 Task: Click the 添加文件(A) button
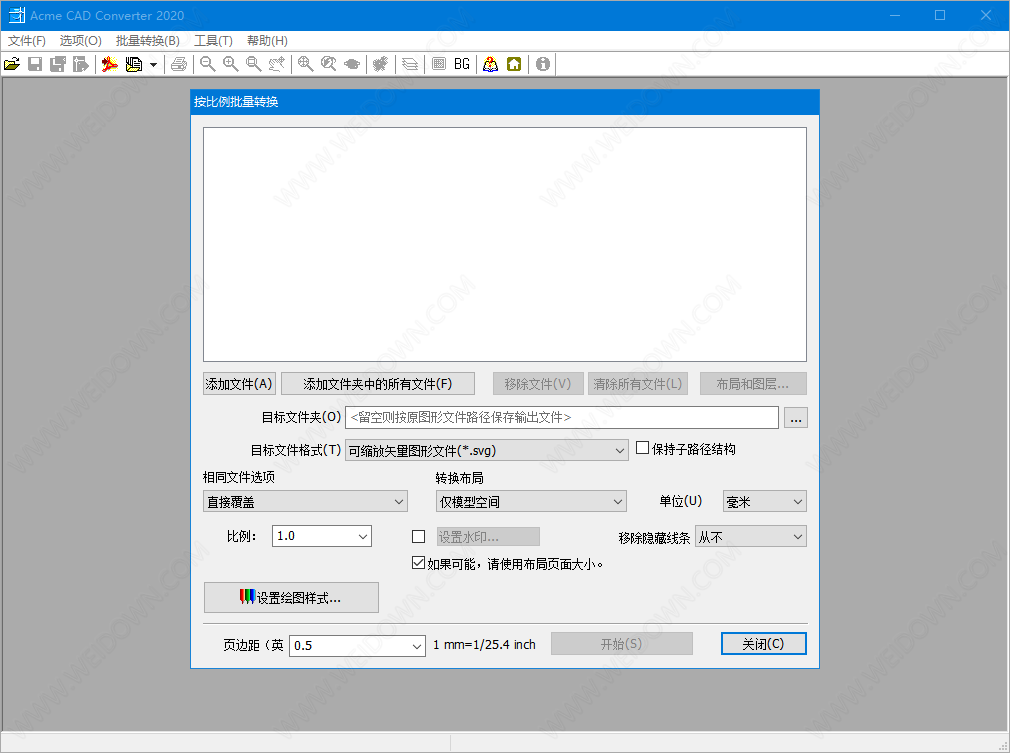(239, 384)
